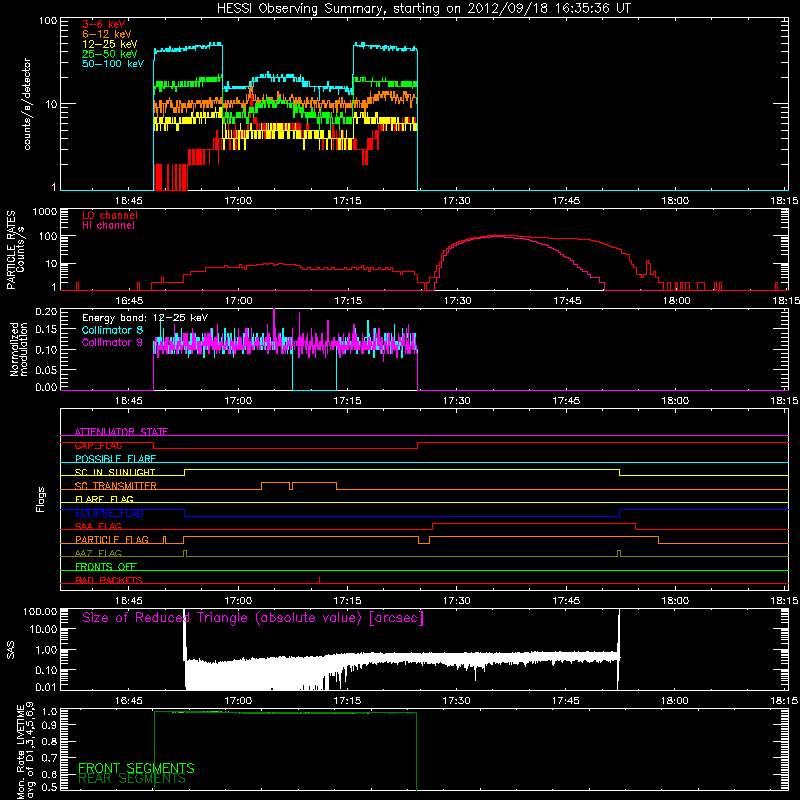Select the 'POSSIBLE_FLARE' flag label
The height and width of the screenshot is (800, 800).
pyautogui.click(x=115, y=459)
